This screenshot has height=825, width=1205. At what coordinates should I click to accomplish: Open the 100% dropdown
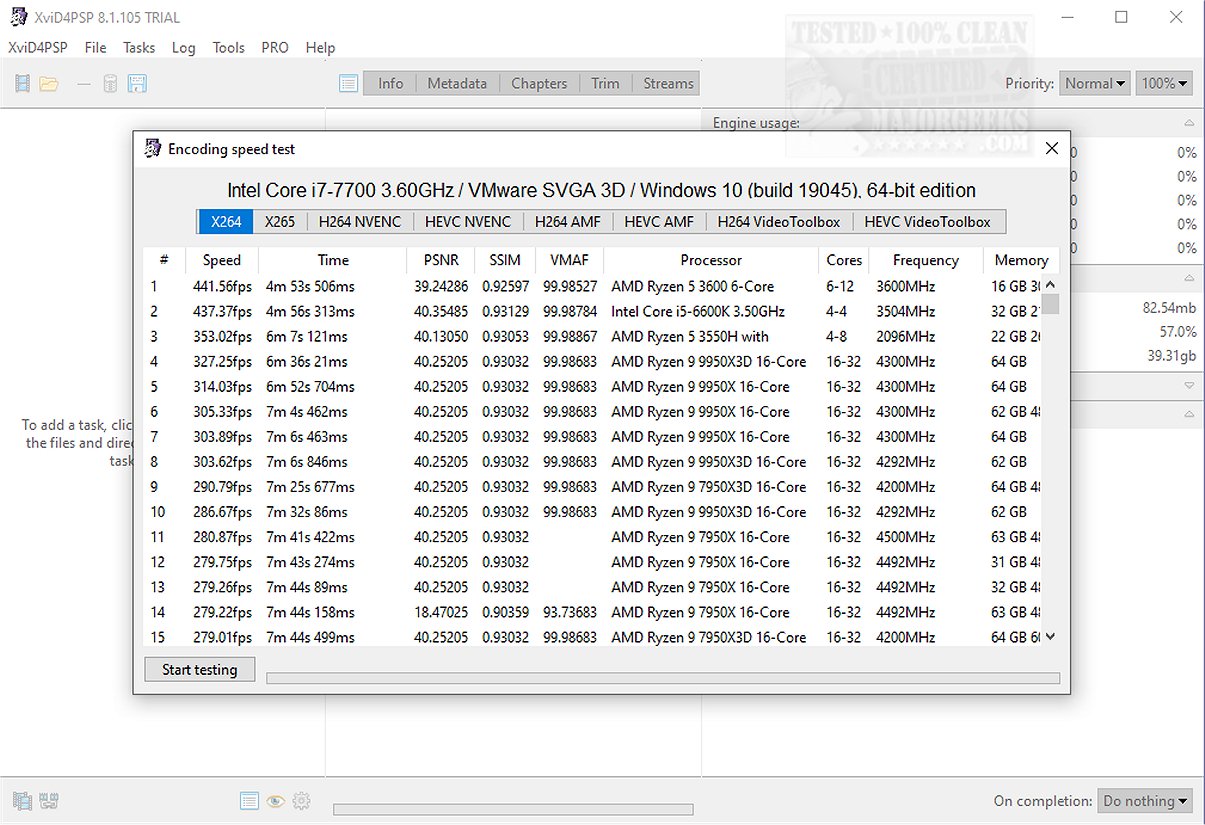click(x=1165, y=84)
